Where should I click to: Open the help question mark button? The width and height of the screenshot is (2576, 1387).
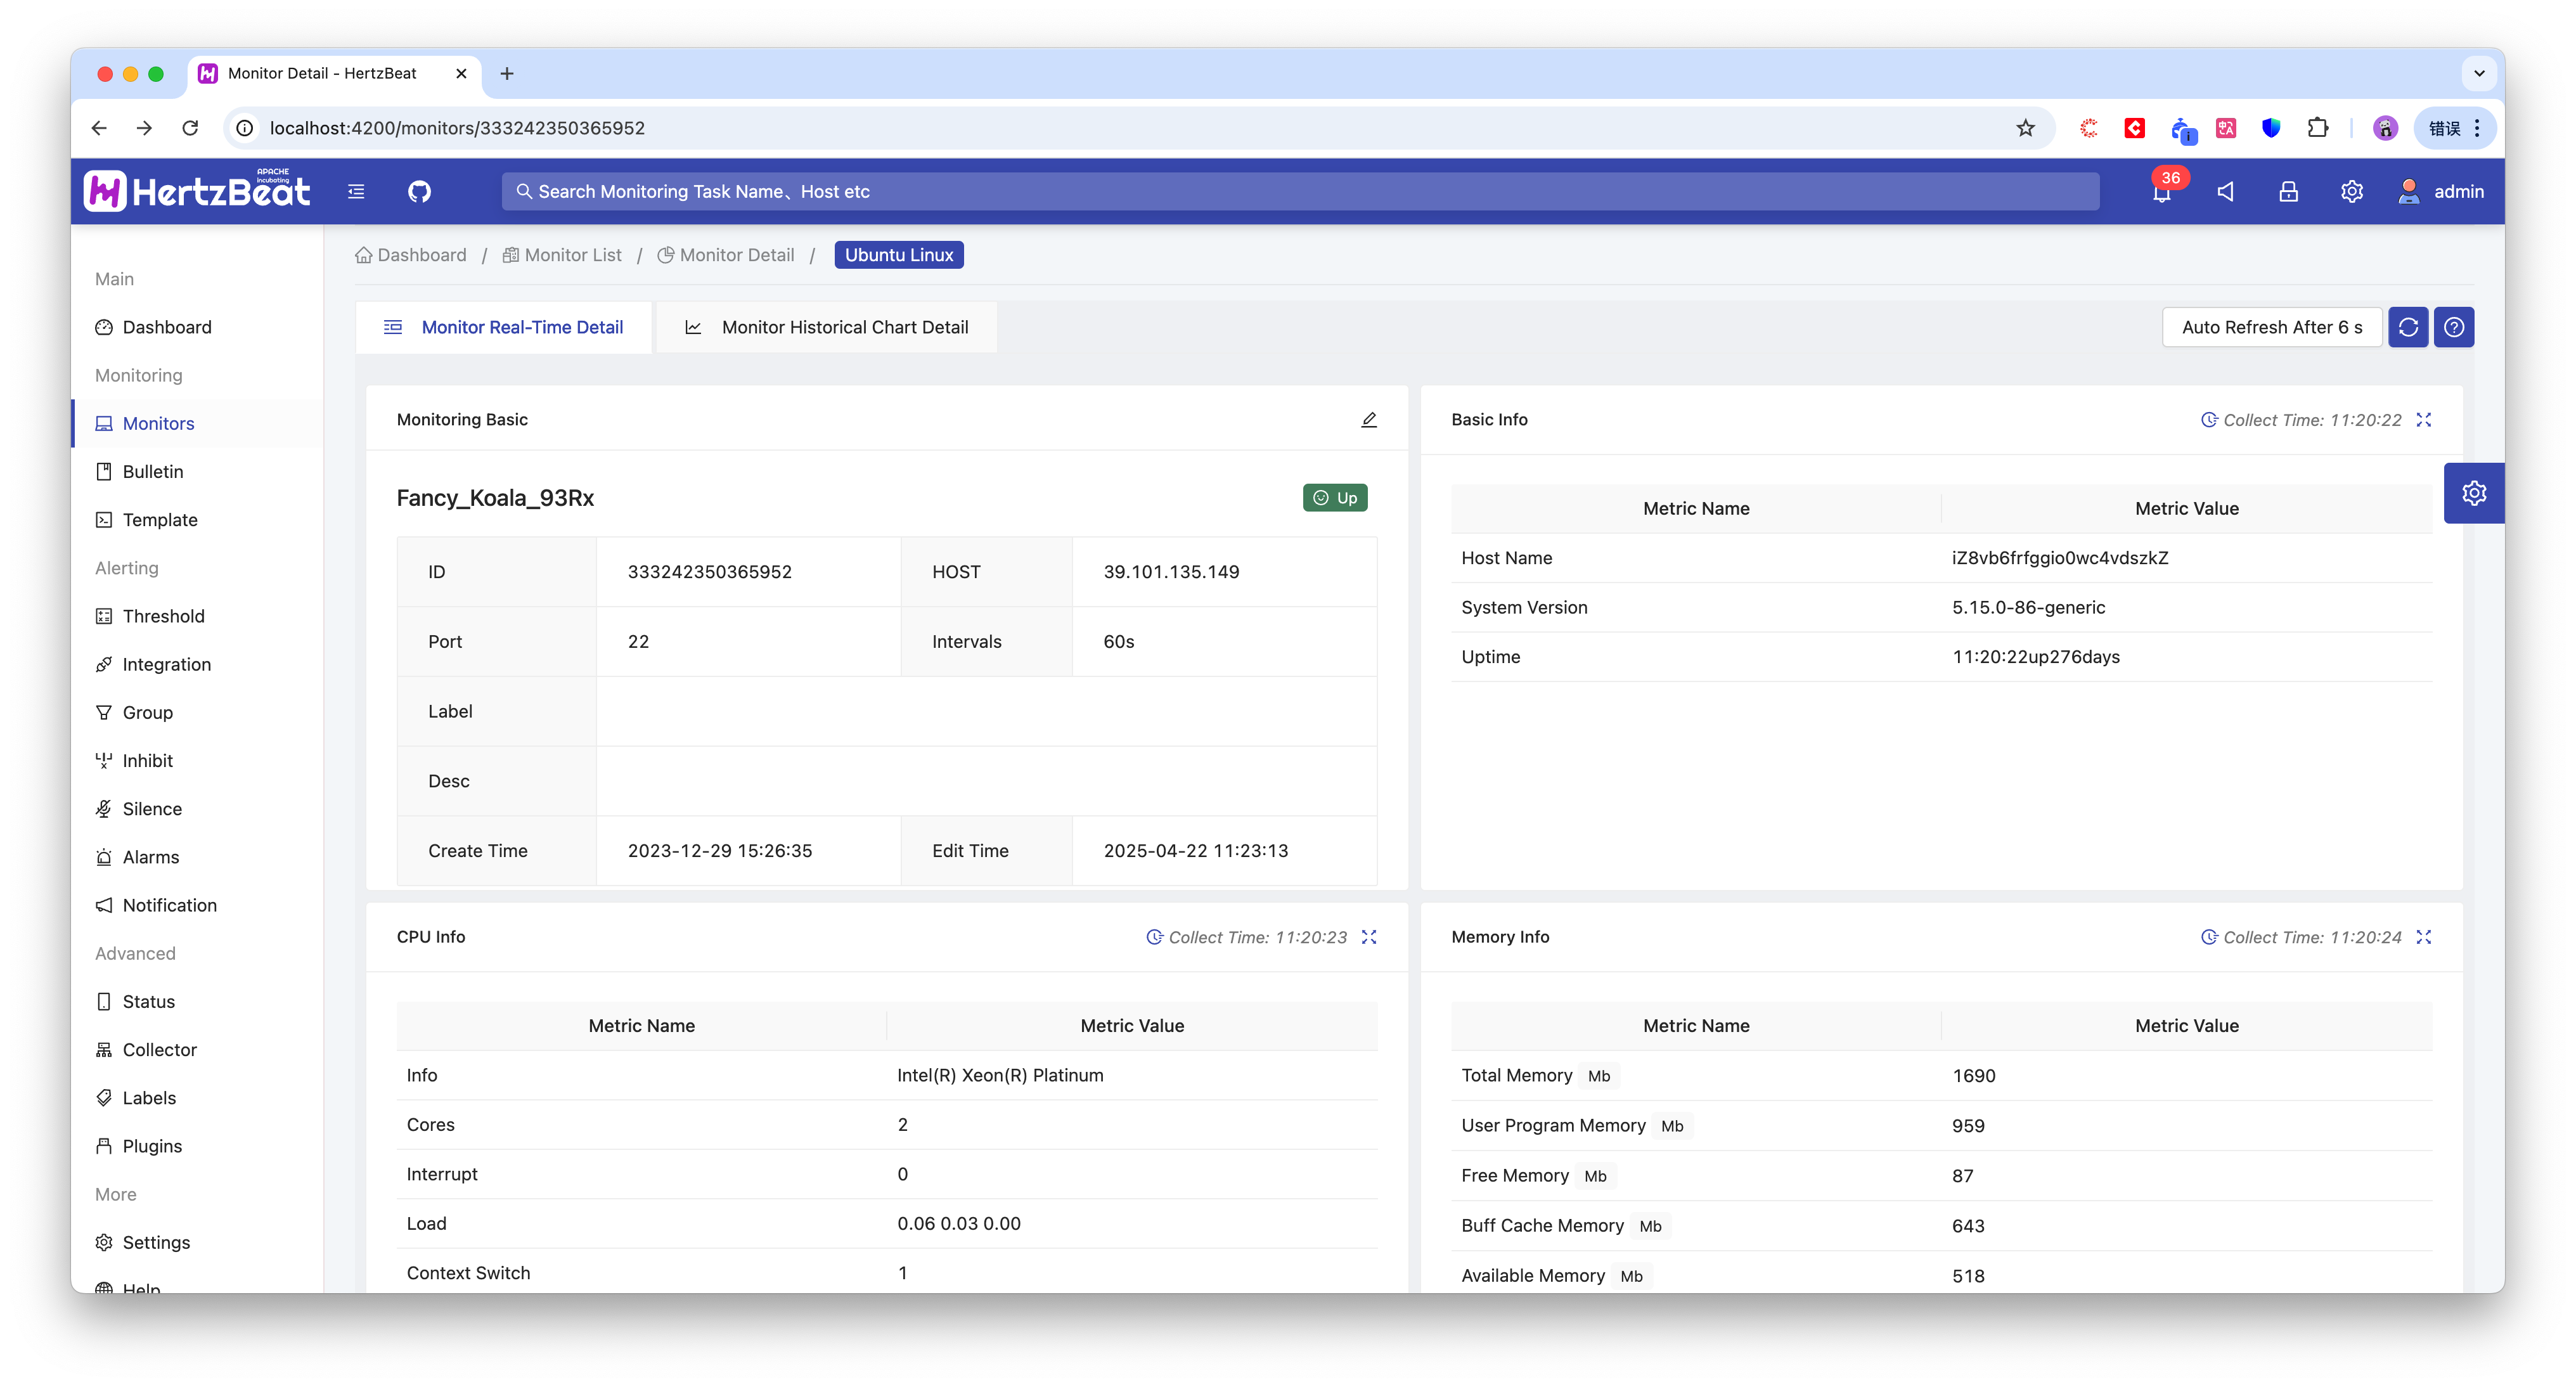click(x=2454, y=327)
